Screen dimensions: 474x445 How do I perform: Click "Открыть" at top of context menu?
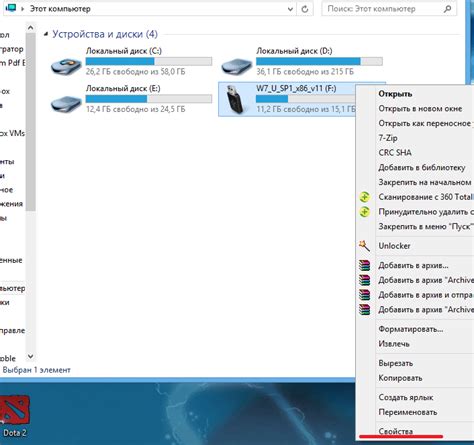point(395,94)
